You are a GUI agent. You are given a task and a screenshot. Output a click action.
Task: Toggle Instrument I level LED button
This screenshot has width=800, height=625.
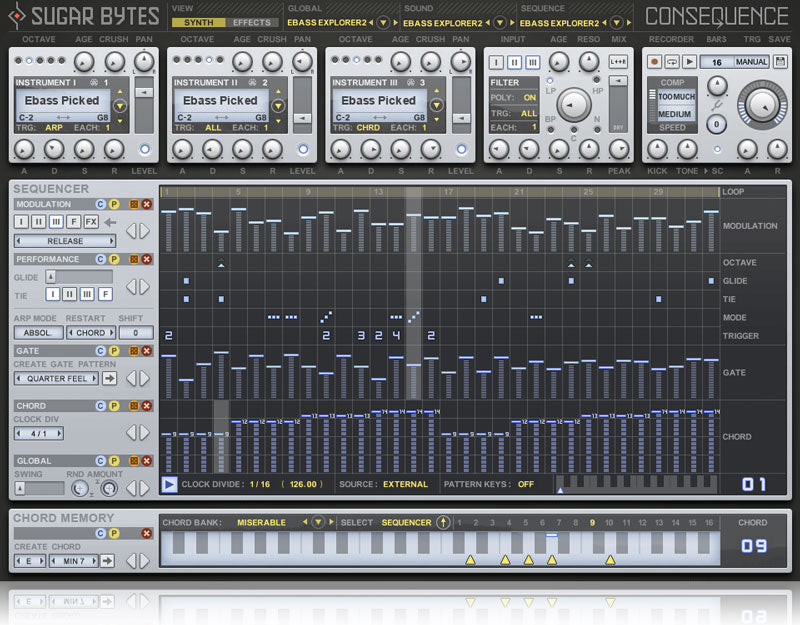(145, 149)
